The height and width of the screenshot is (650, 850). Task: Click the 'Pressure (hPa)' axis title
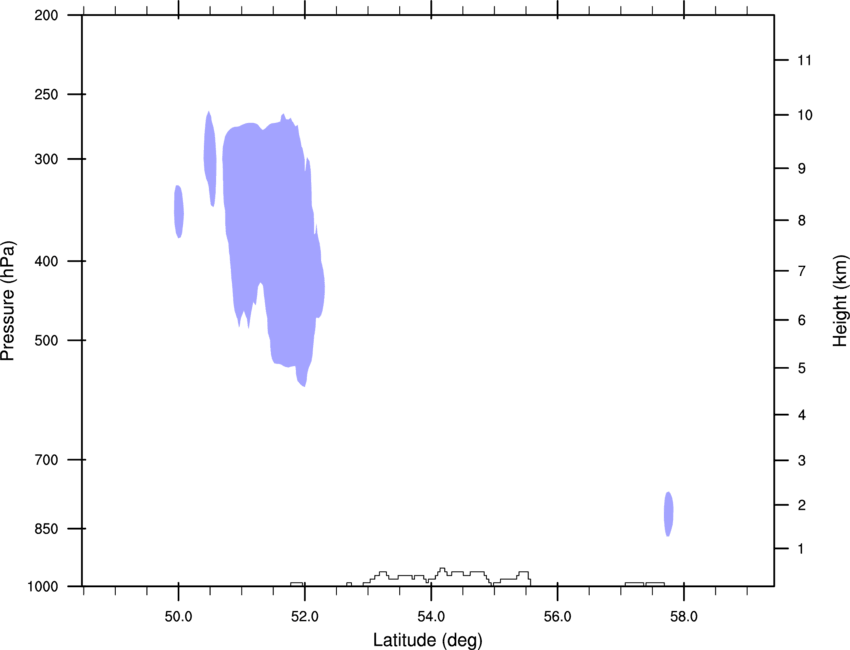(x=8, y=301)
